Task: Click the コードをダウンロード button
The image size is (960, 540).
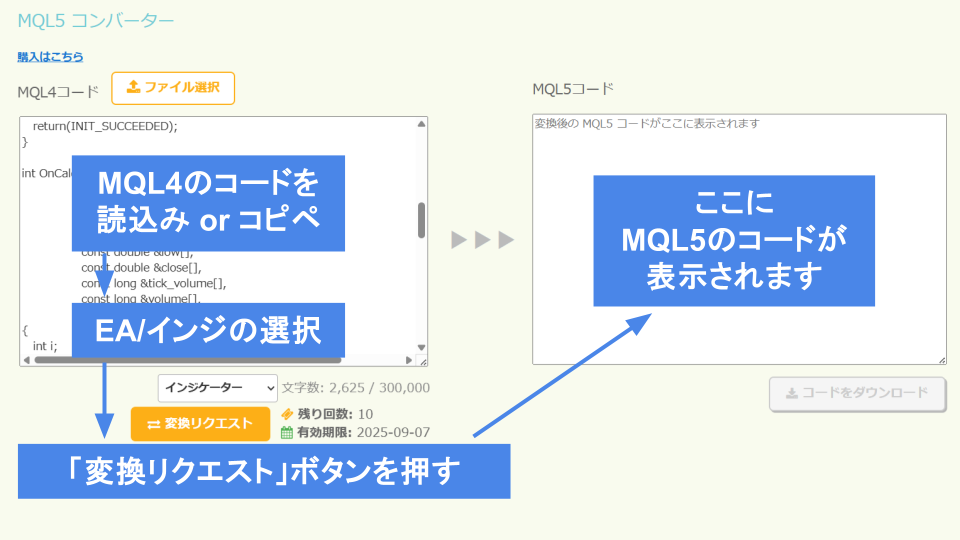Action: click(x=858, y=394)
